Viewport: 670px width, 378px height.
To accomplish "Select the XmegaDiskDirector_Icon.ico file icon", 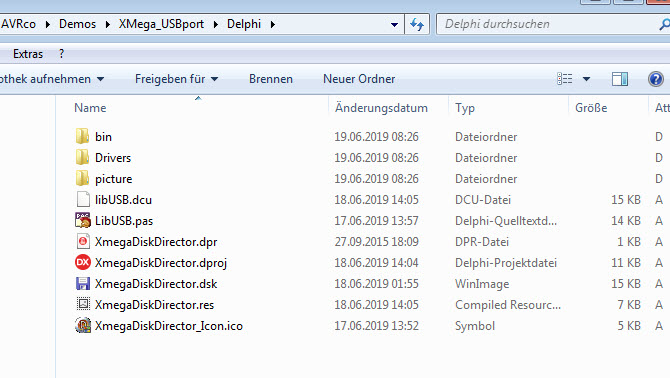I will [x=83, y=325].
